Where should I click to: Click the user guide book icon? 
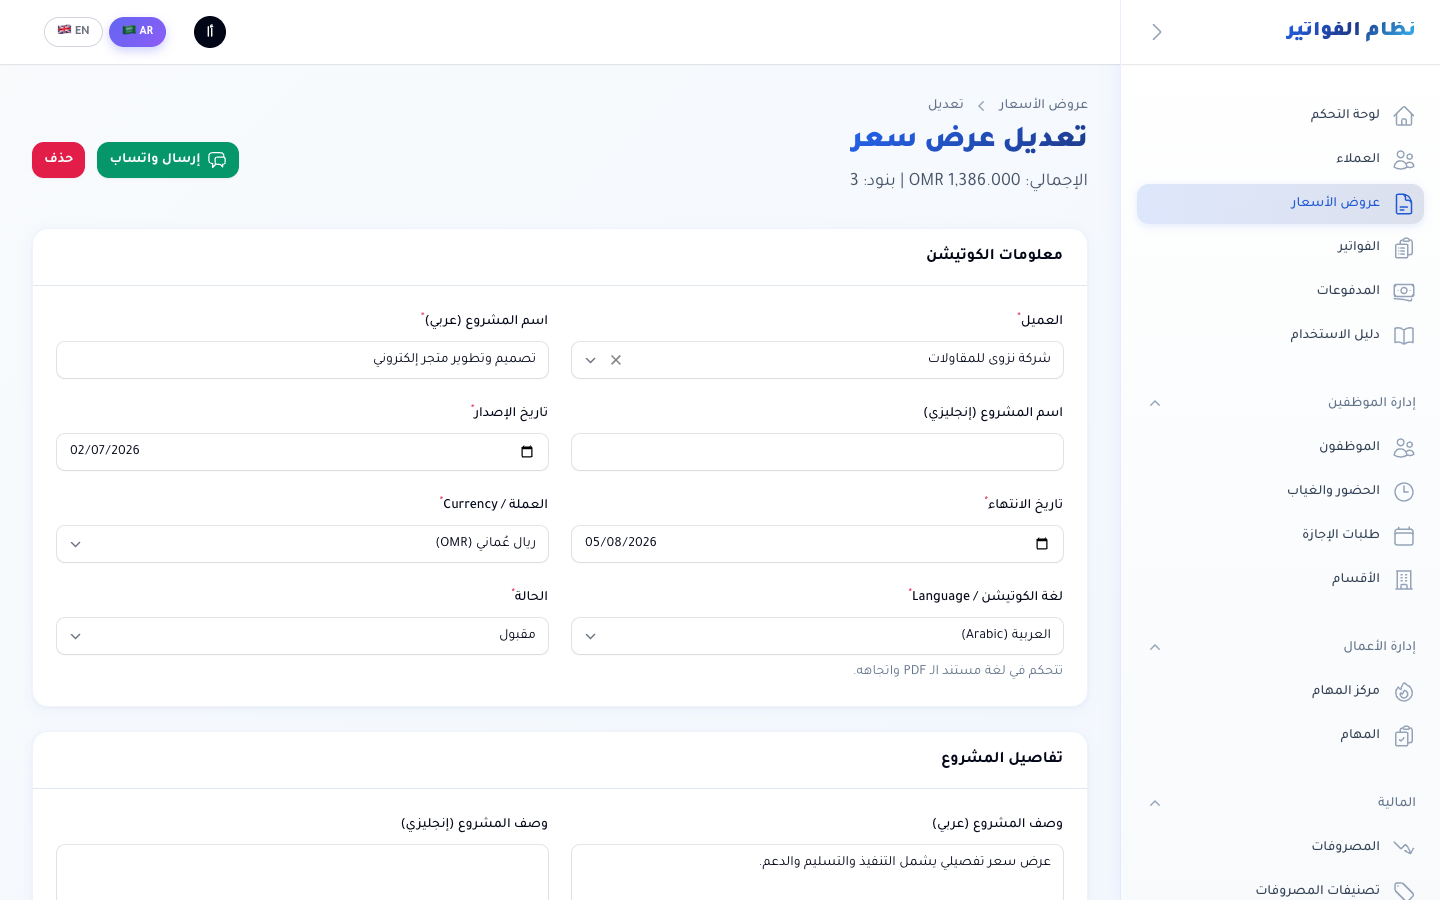tap(1404, 336)
